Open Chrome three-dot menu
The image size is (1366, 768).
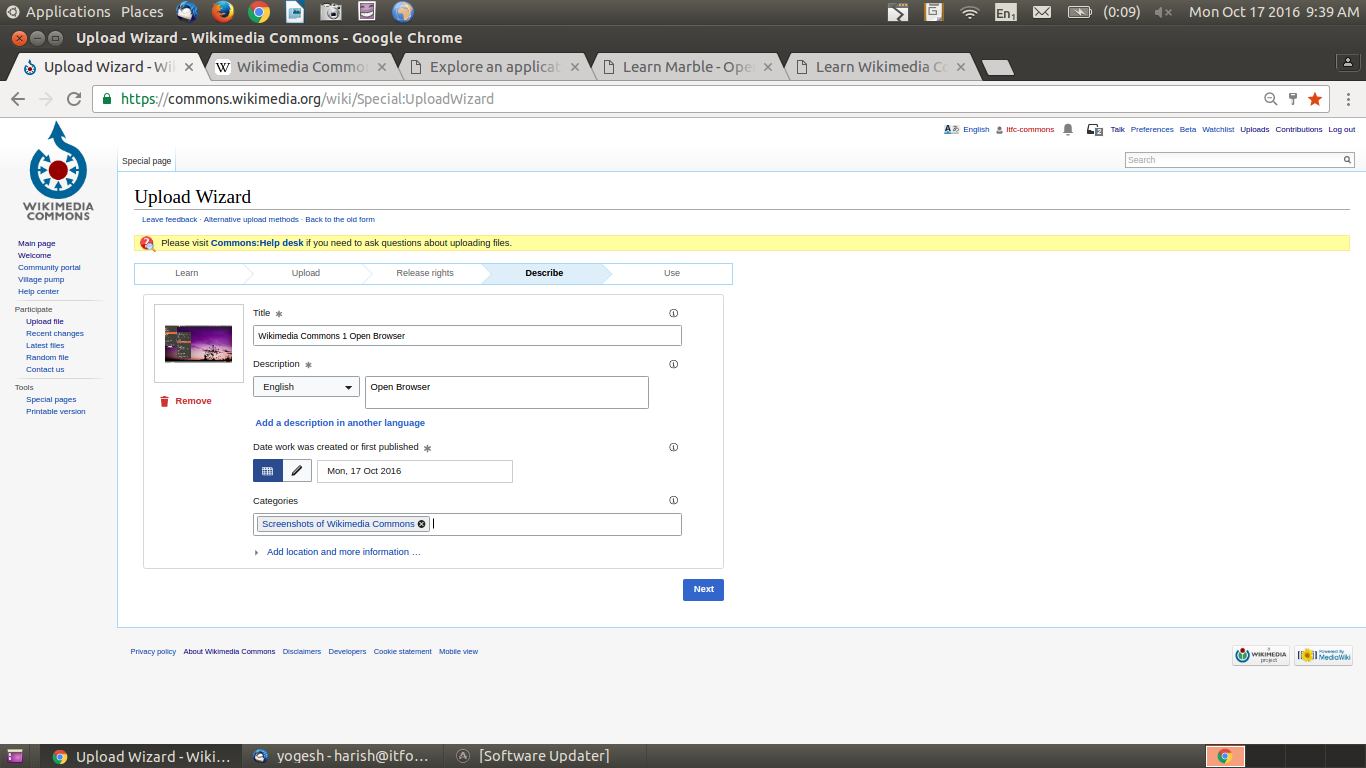1349,99
